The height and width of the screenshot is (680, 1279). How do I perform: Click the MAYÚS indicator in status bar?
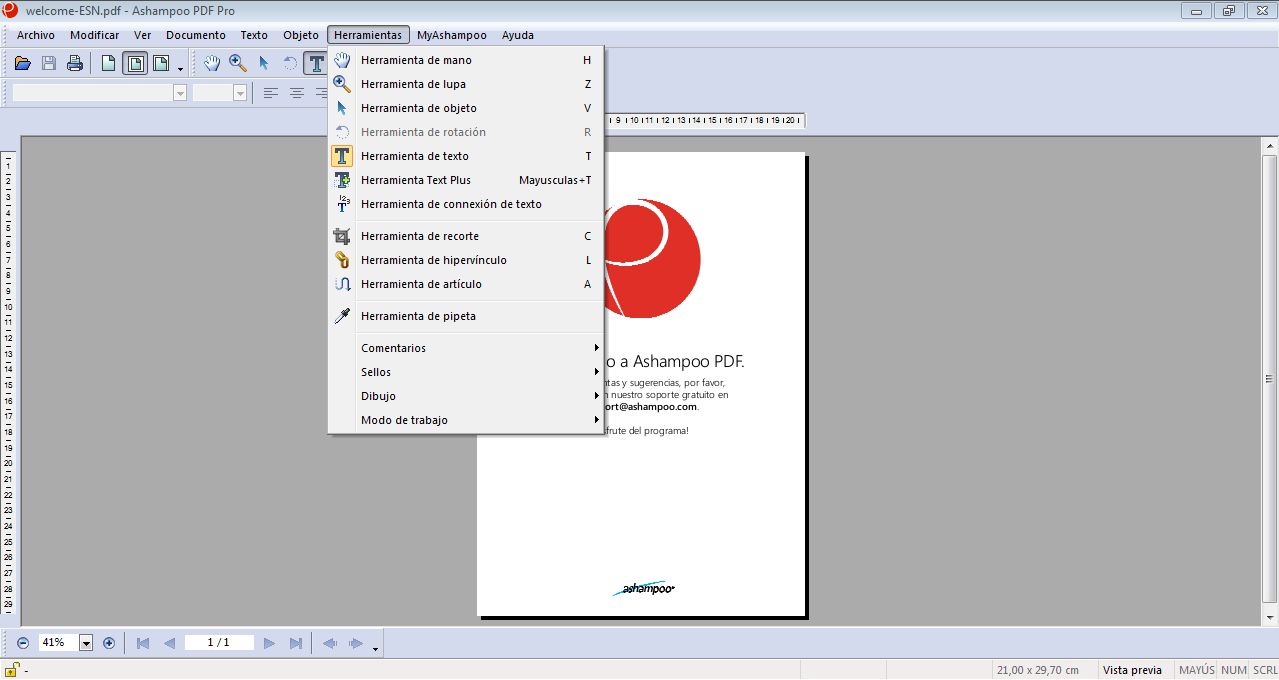pyautogui.click(x=1197, y=670)
